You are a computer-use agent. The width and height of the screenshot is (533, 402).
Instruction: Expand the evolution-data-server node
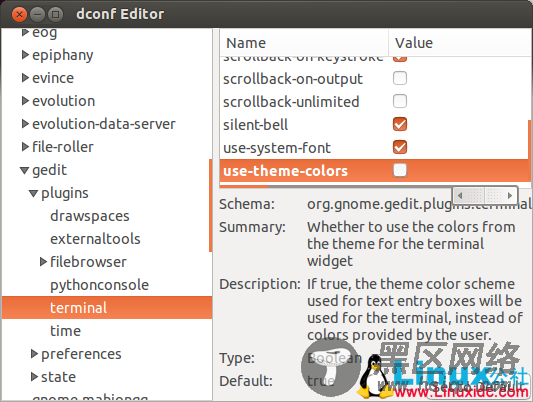25,124
